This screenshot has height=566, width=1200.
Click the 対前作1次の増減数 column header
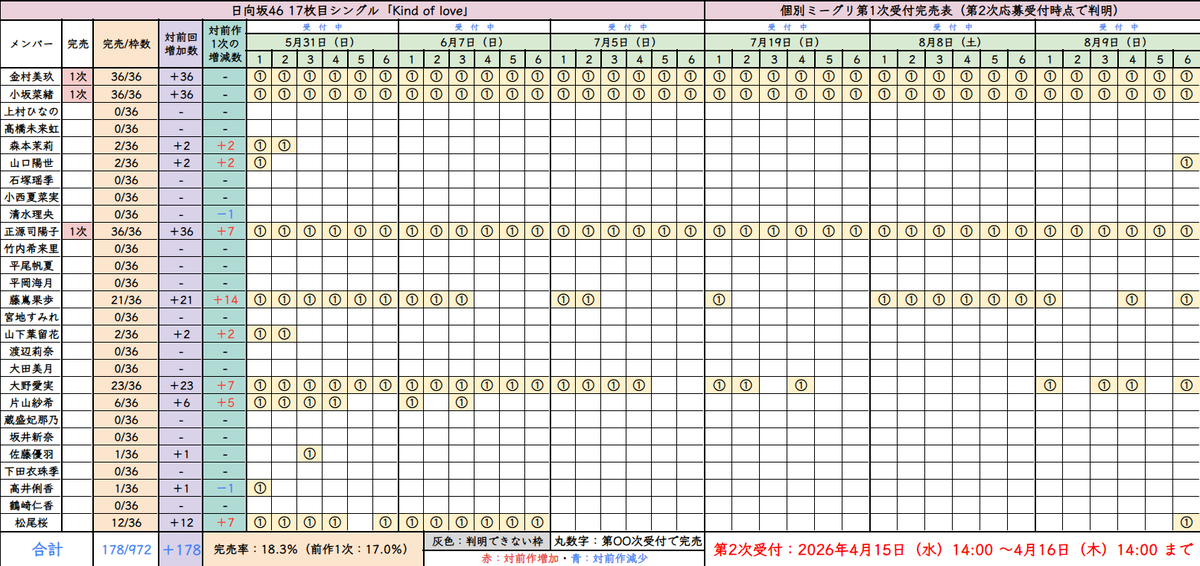tap(223, 44)
